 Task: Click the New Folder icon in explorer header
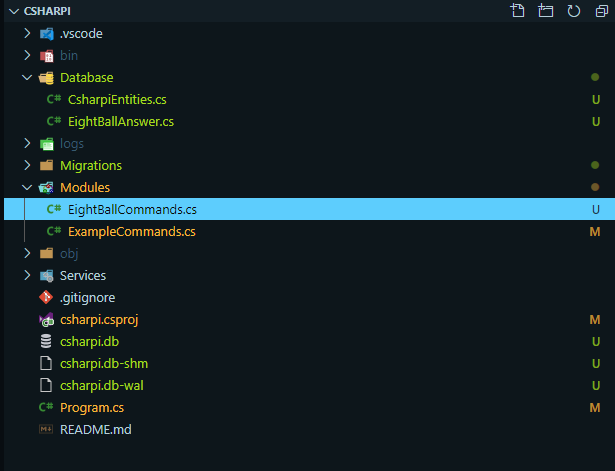point(545,11)
